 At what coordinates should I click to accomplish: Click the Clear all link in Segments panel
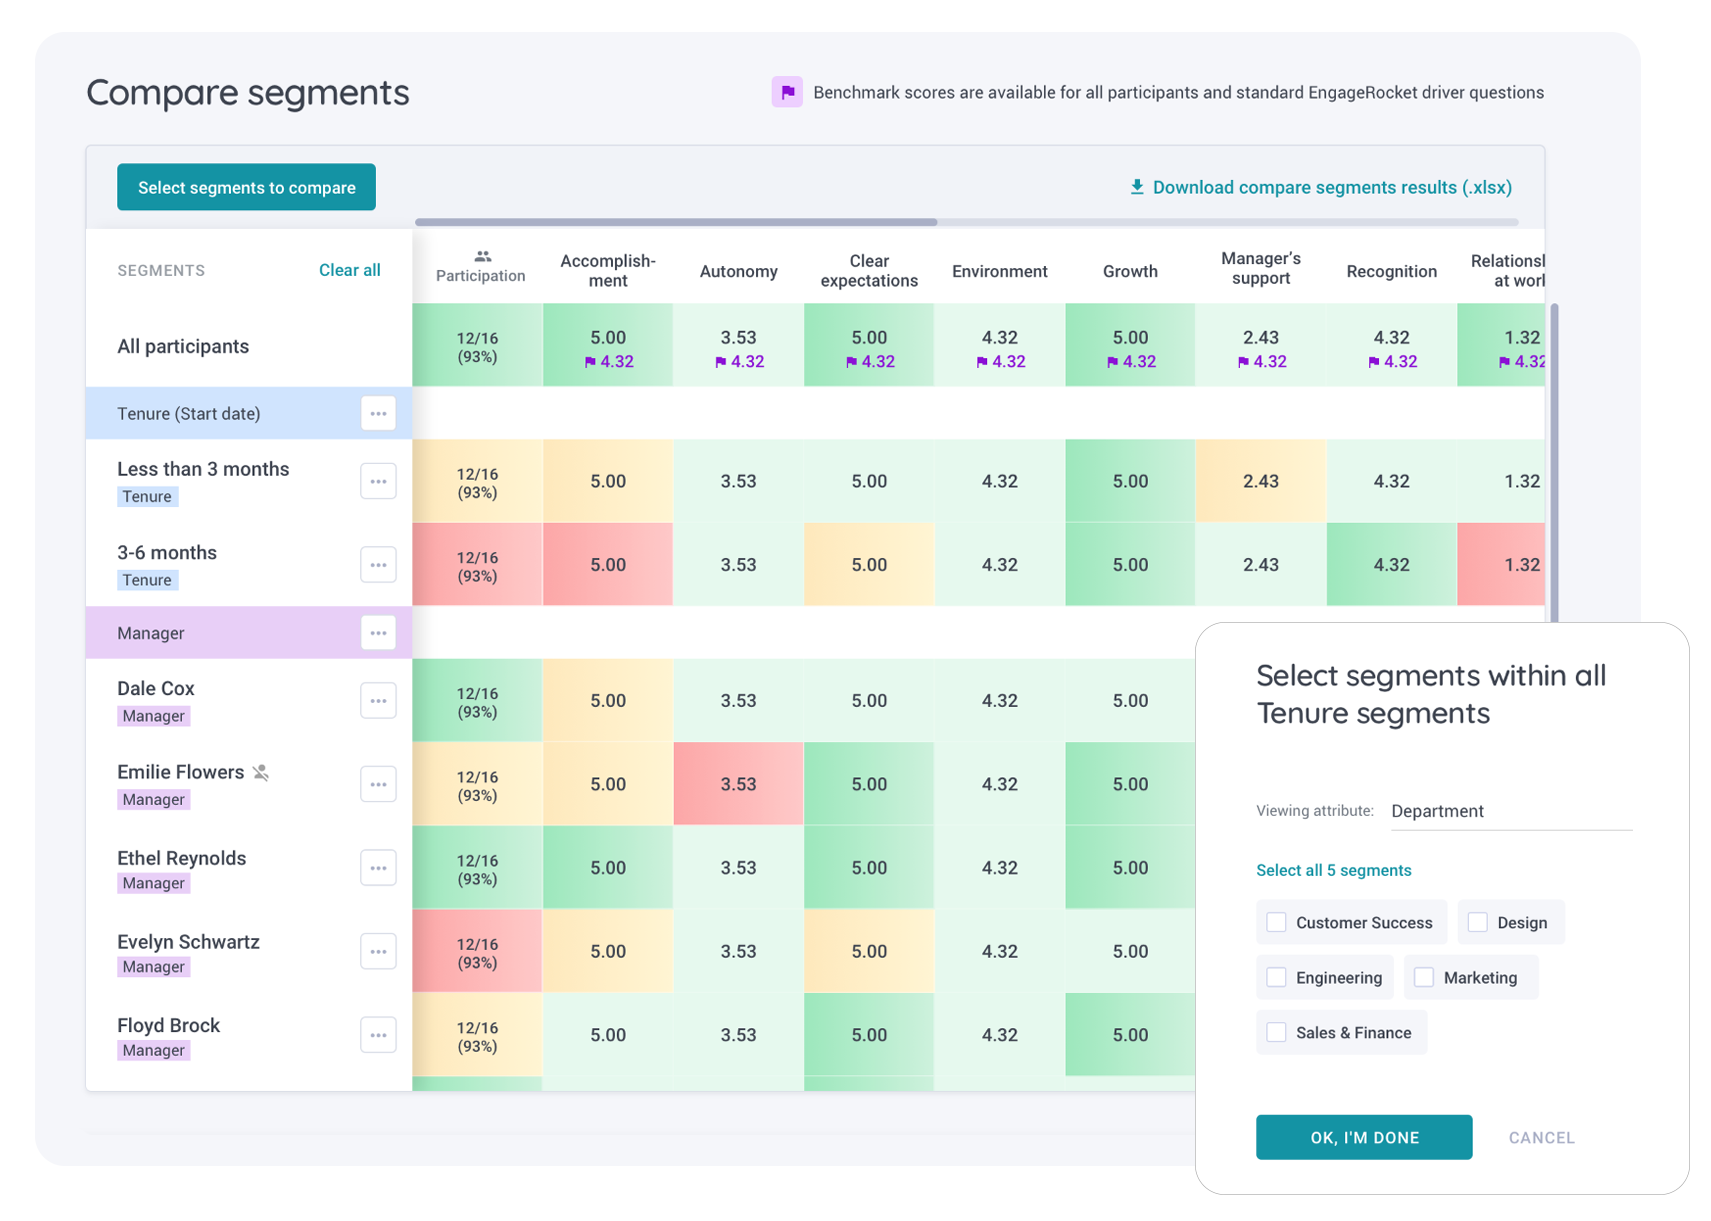tap(349, 270)
